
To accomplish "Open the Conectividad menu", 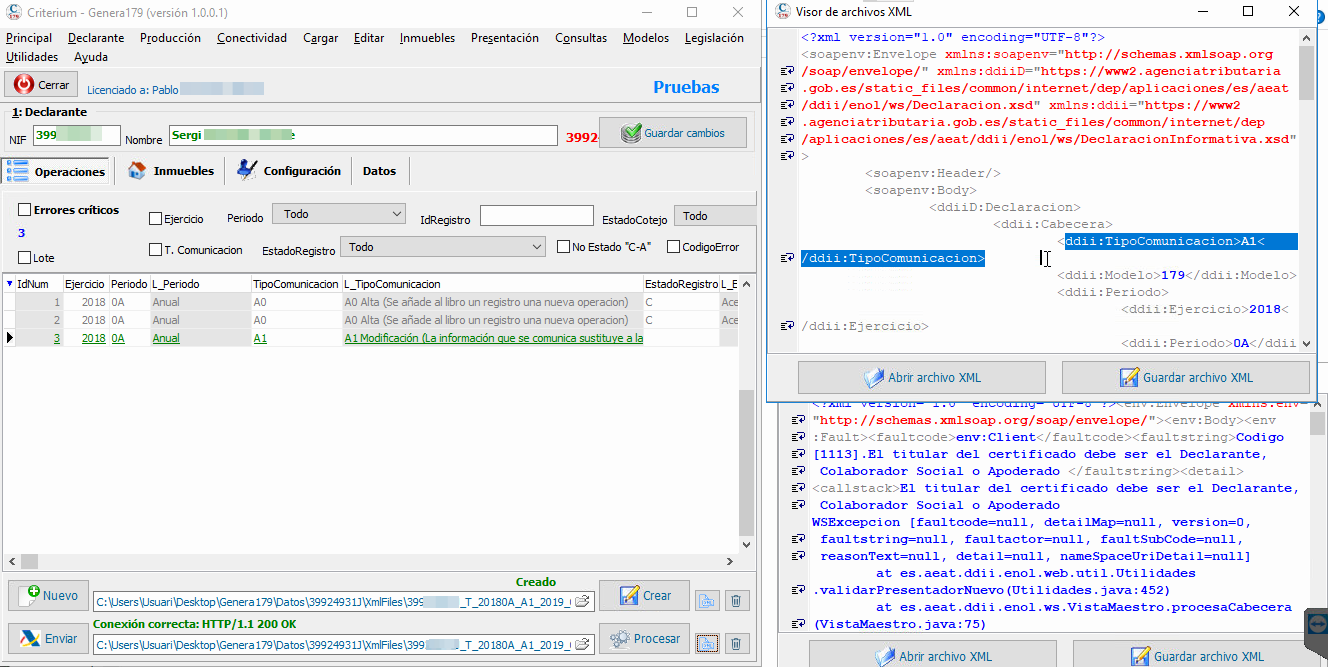I will (252, 38).
